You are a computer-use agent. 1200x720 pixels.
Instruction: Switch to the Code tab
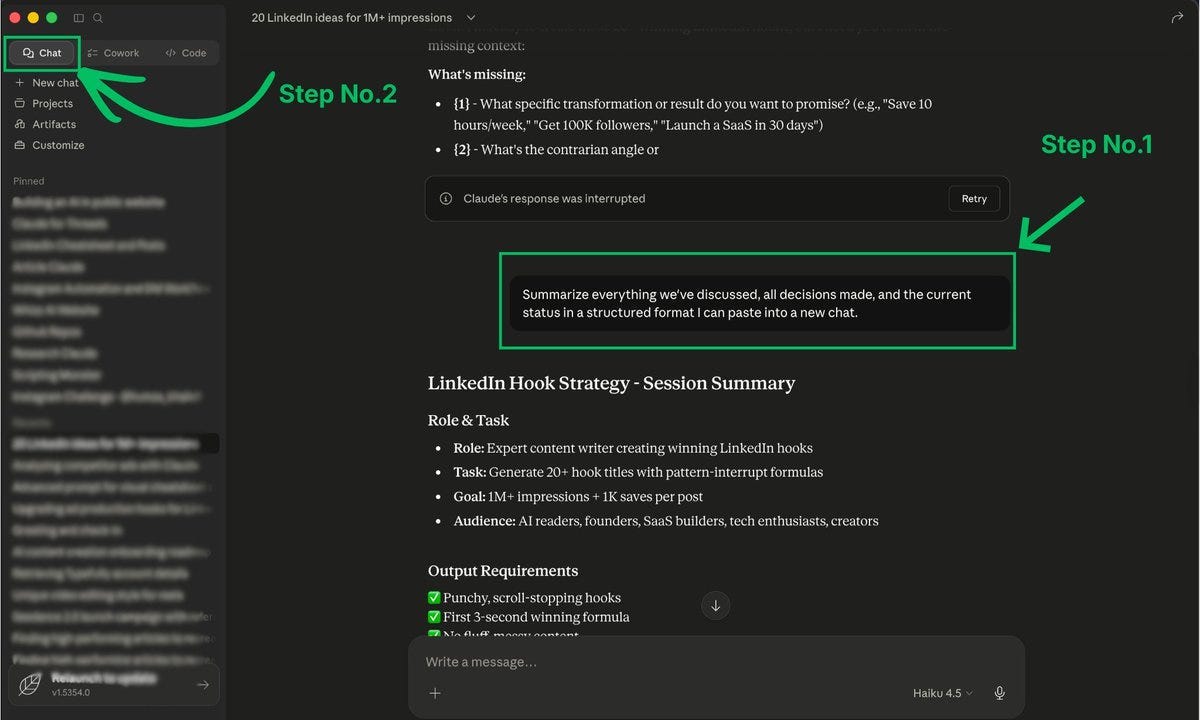pyautogui.click(x=186, y=53)
